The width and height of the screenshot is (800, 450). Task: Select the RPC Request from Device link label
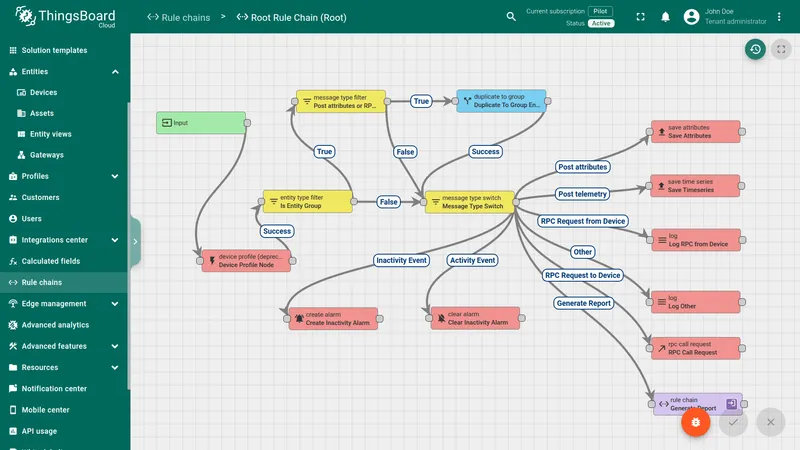click(x=583, y=221)
